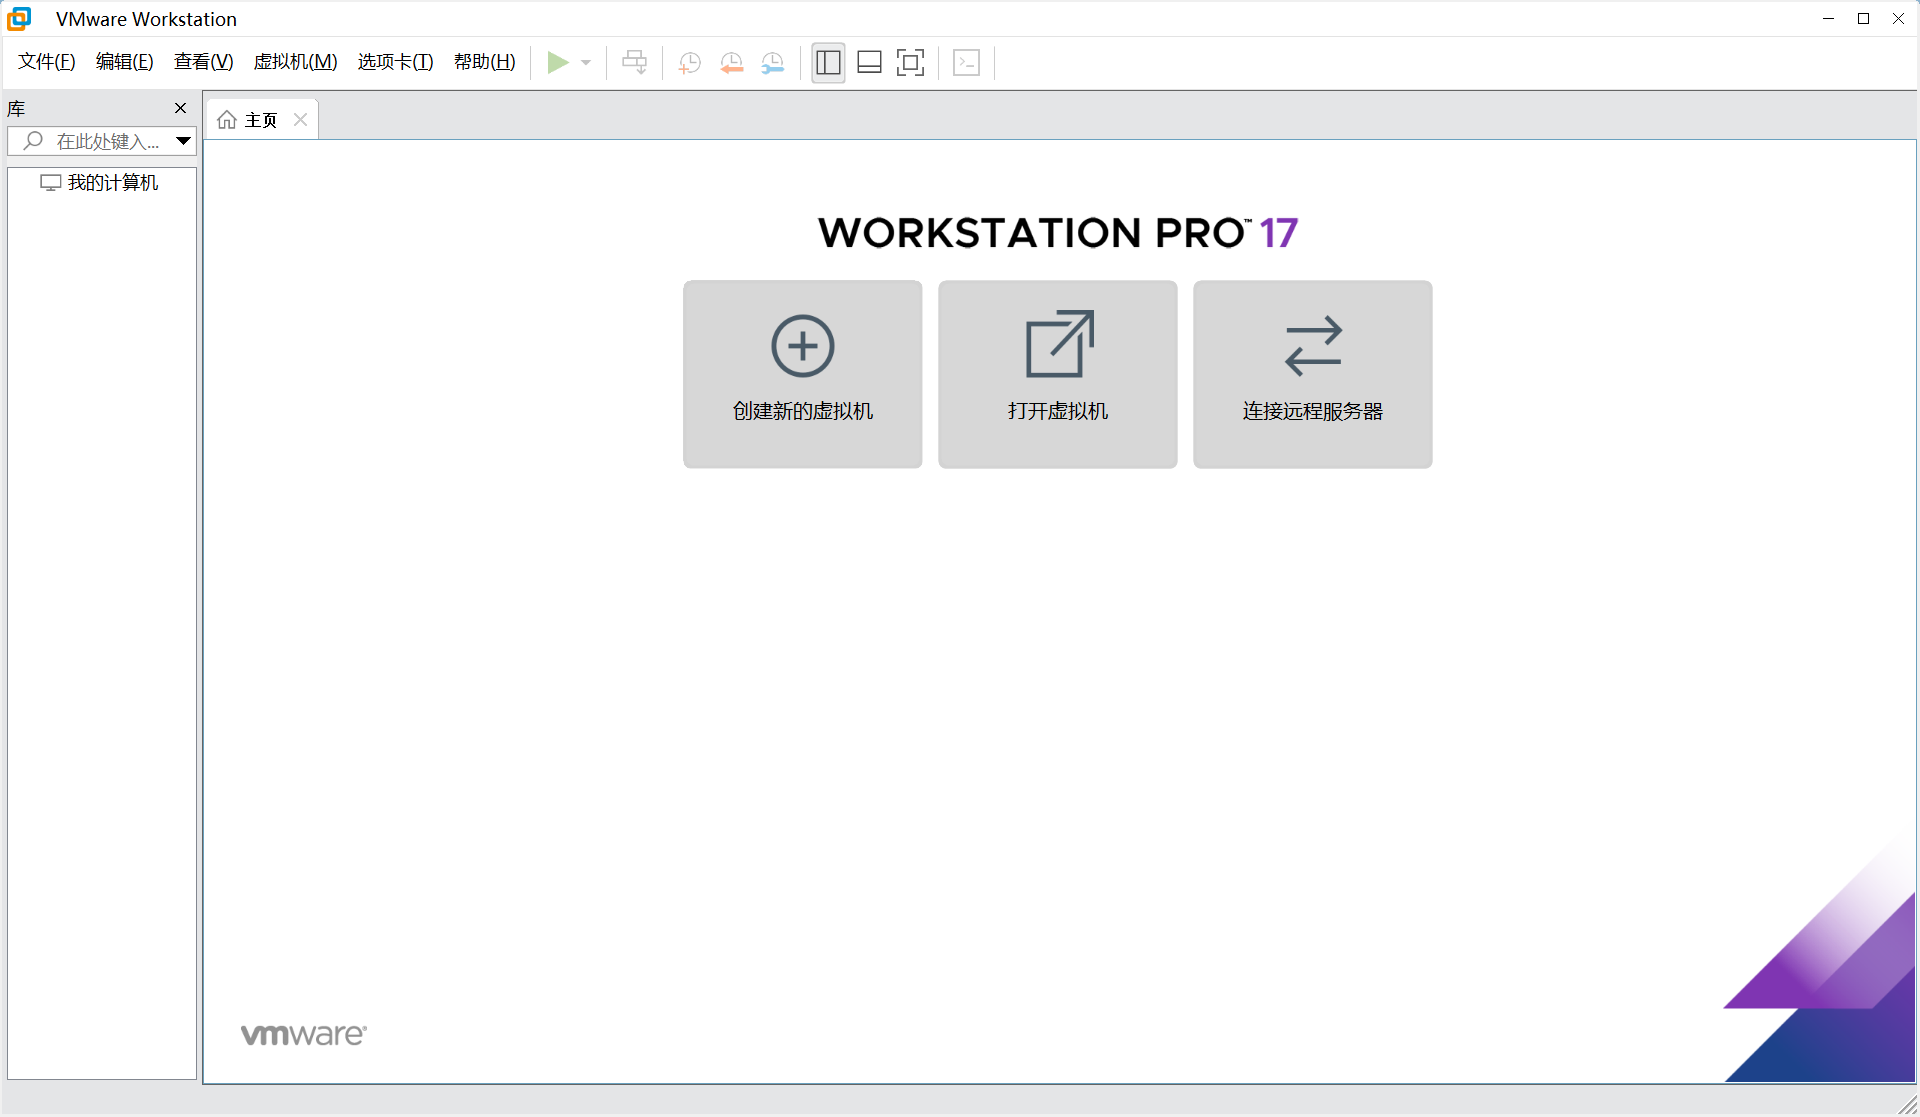Click 打开虚拟机 tile
The height and width of the screenshot is (1117, 1920).
1057,374
